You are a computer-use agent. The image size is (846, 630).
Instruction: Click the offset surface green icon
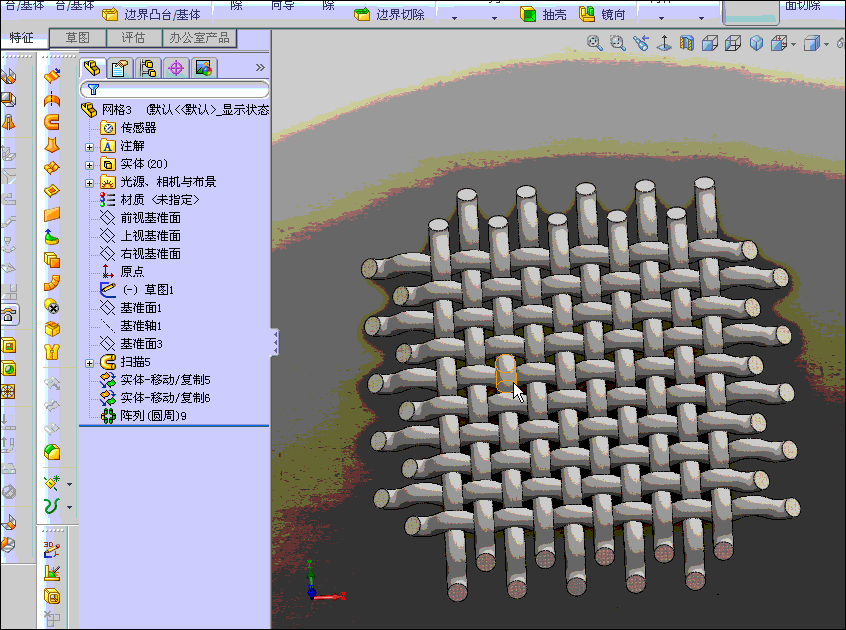pos(52,237)
